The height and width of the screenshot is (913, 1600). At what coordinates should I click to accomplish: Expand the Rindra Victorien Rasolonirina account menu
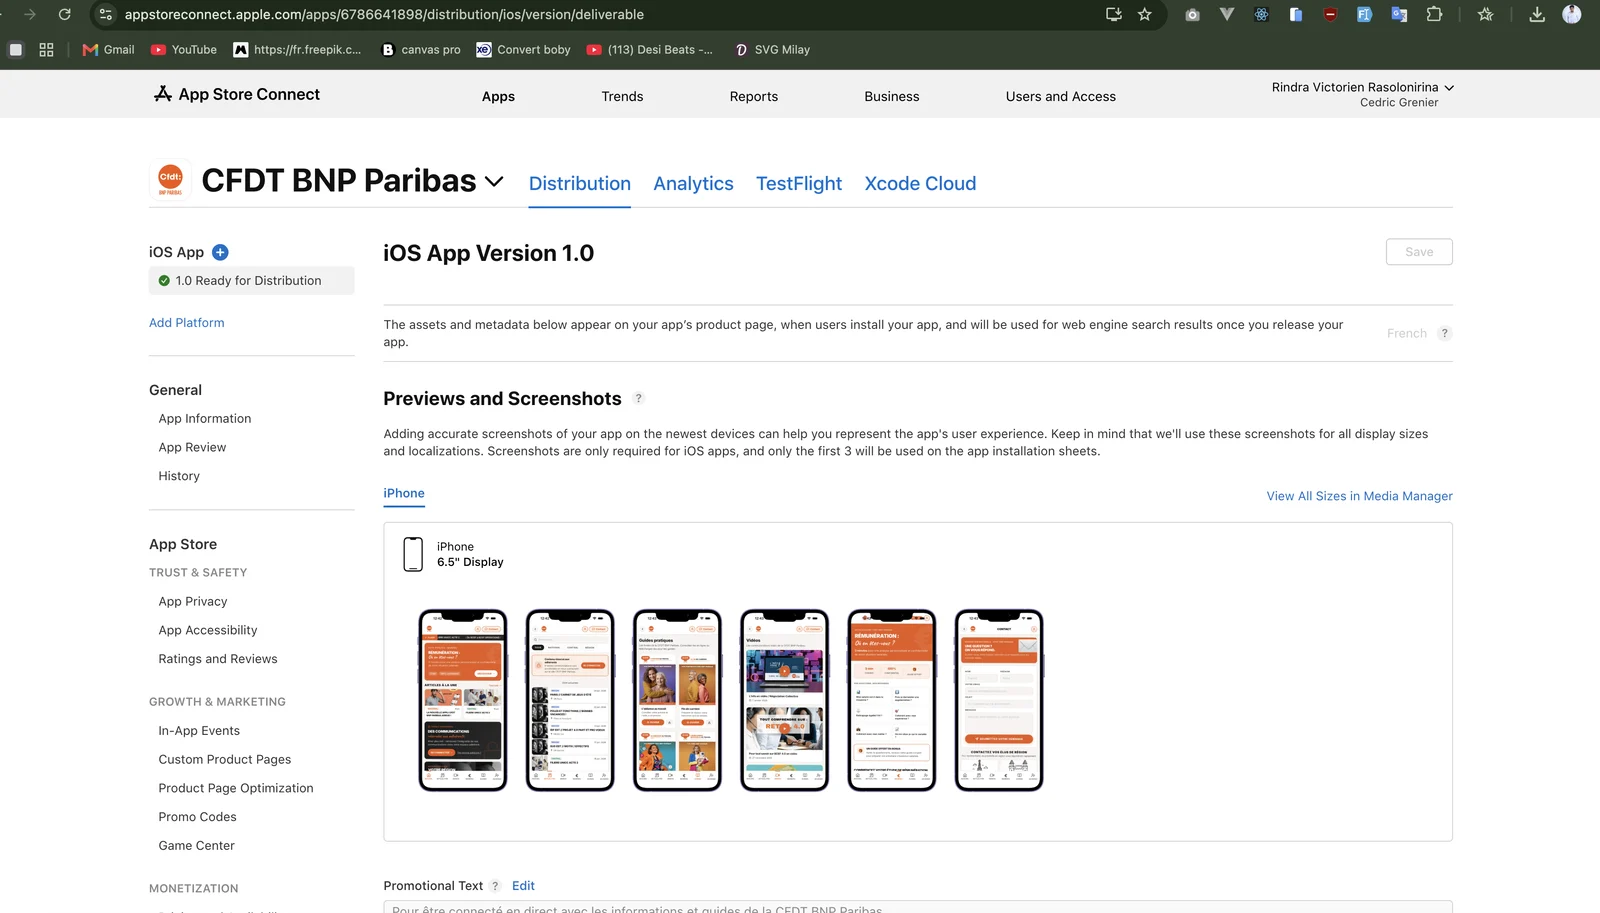(x=1362, y=87)
